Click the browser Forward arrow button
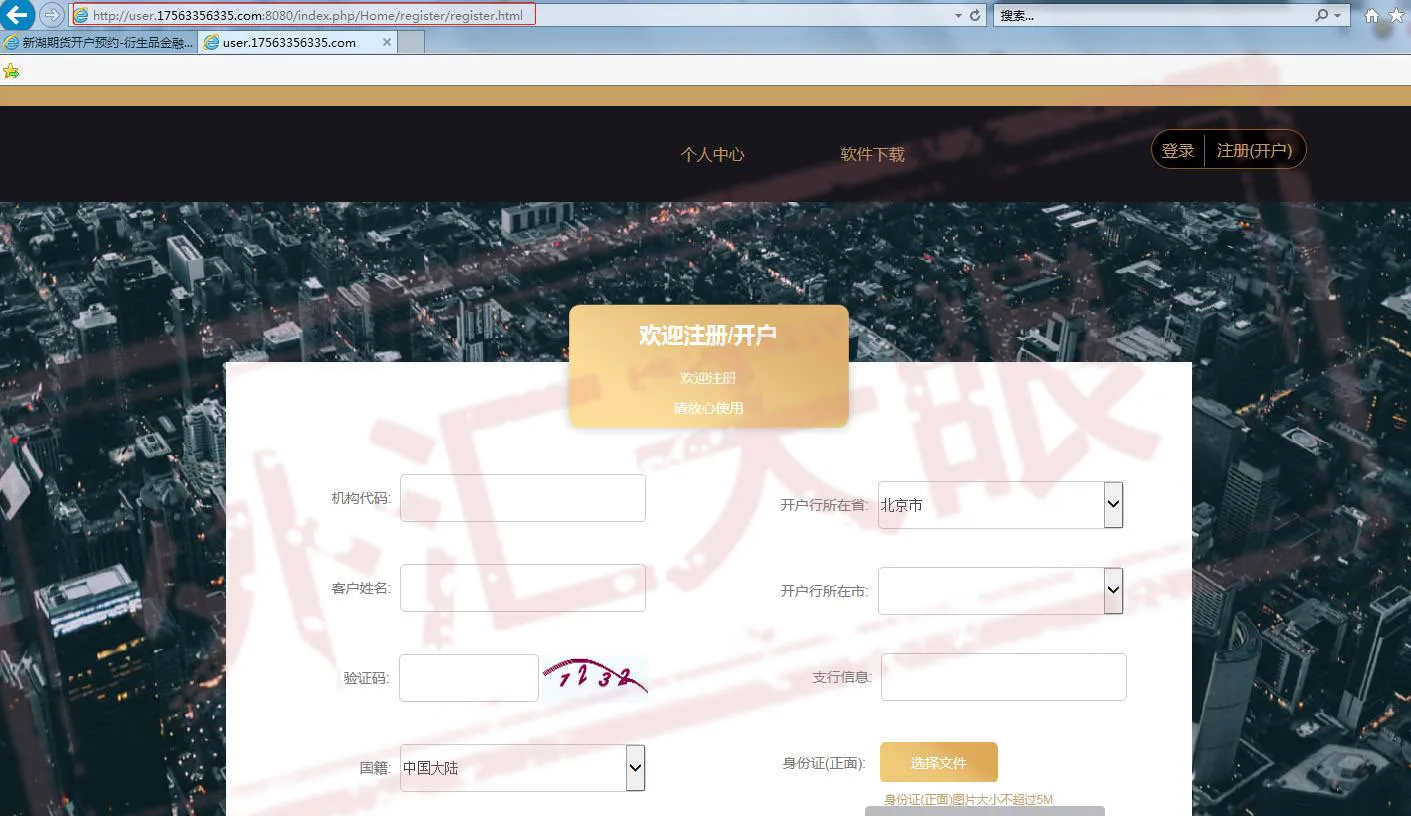Image resolution: width=1411 pixels, height=816 pixels. pyautogui.click(x=52, y=15)
